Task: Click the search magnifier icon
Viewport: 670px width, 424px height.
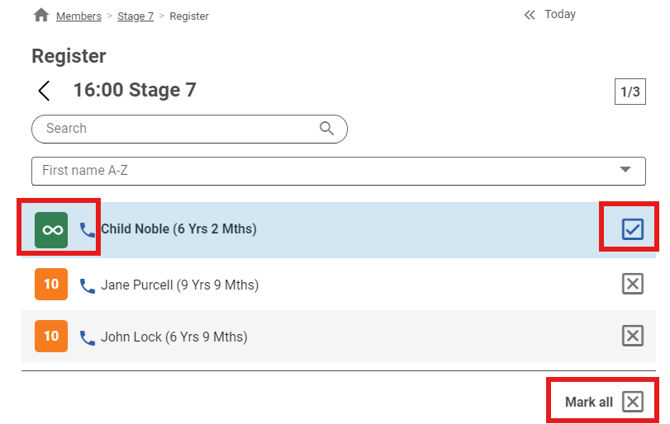Action: tap(326, 128)
